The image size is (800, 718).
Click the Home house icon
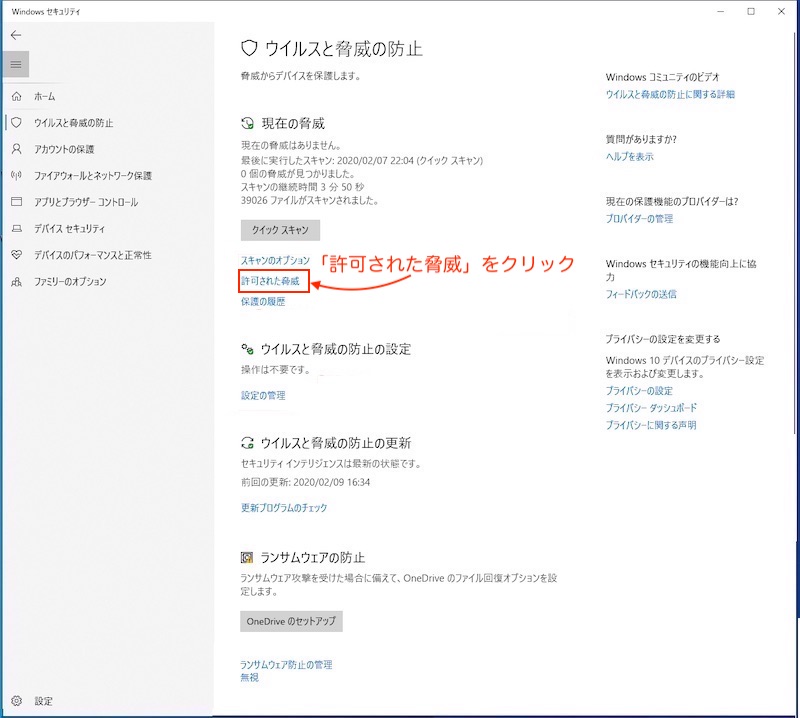[x=17, y=96]
